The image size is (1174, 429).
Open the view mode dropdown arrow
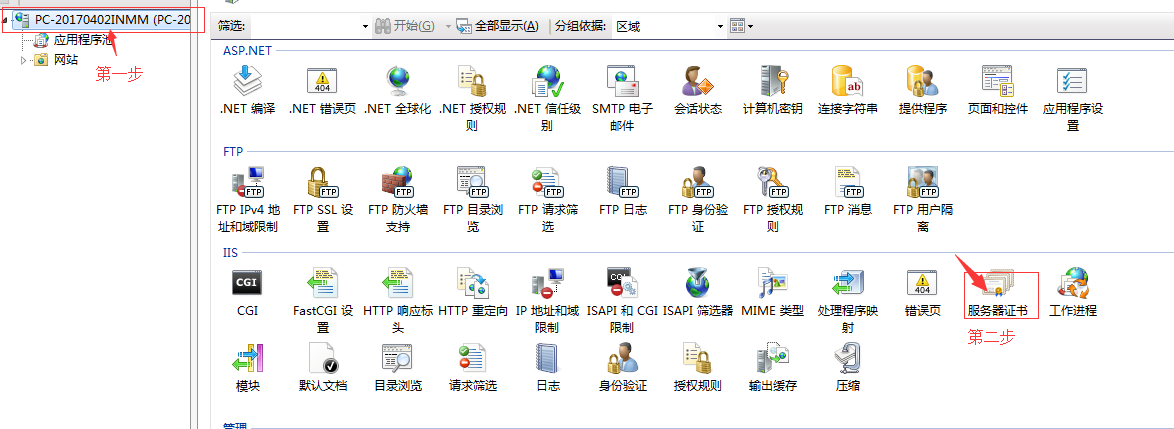click(751, 26)
